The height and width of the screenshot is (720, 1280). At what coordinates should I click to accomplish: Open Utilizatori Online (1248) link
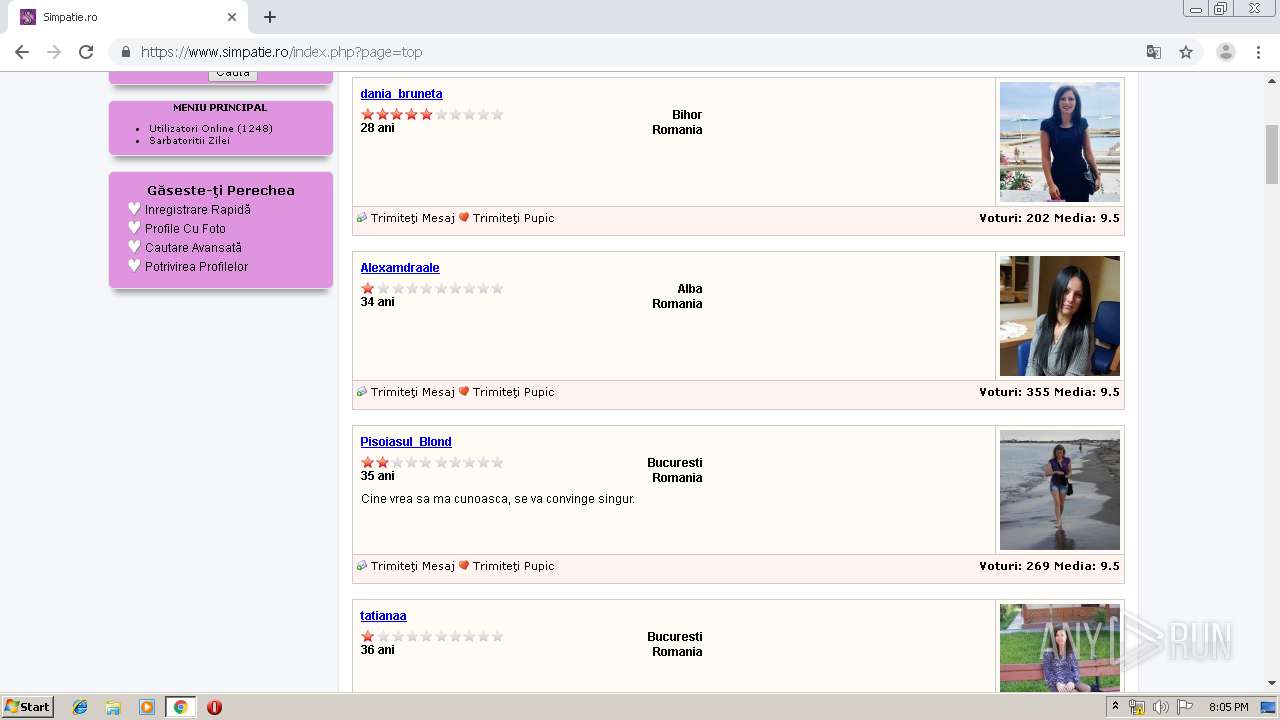(x=211, y=128)
